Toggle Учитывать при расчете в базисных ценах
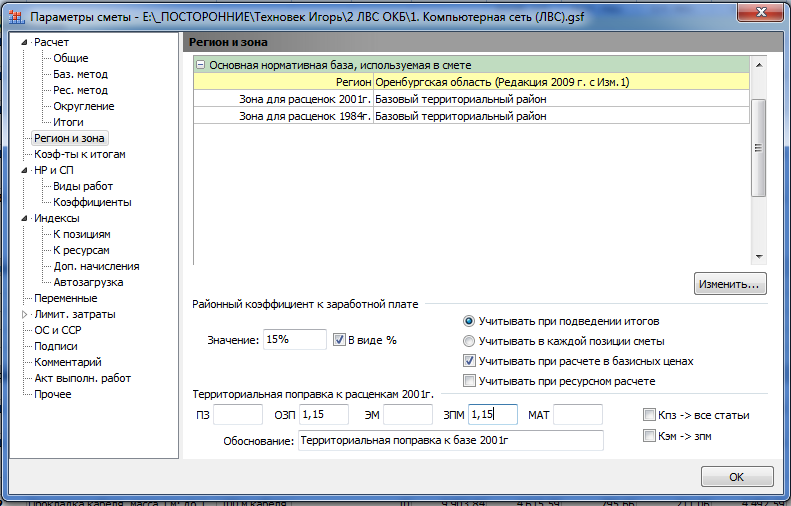This screenshot has width=791, height=506. (469, 361)
